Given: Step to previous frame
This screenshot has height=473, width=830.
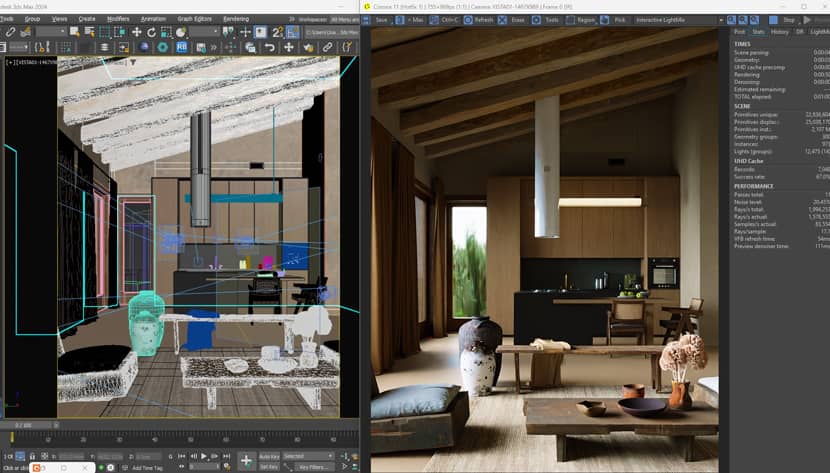Looking at the screenshot, I should point(193,456).
